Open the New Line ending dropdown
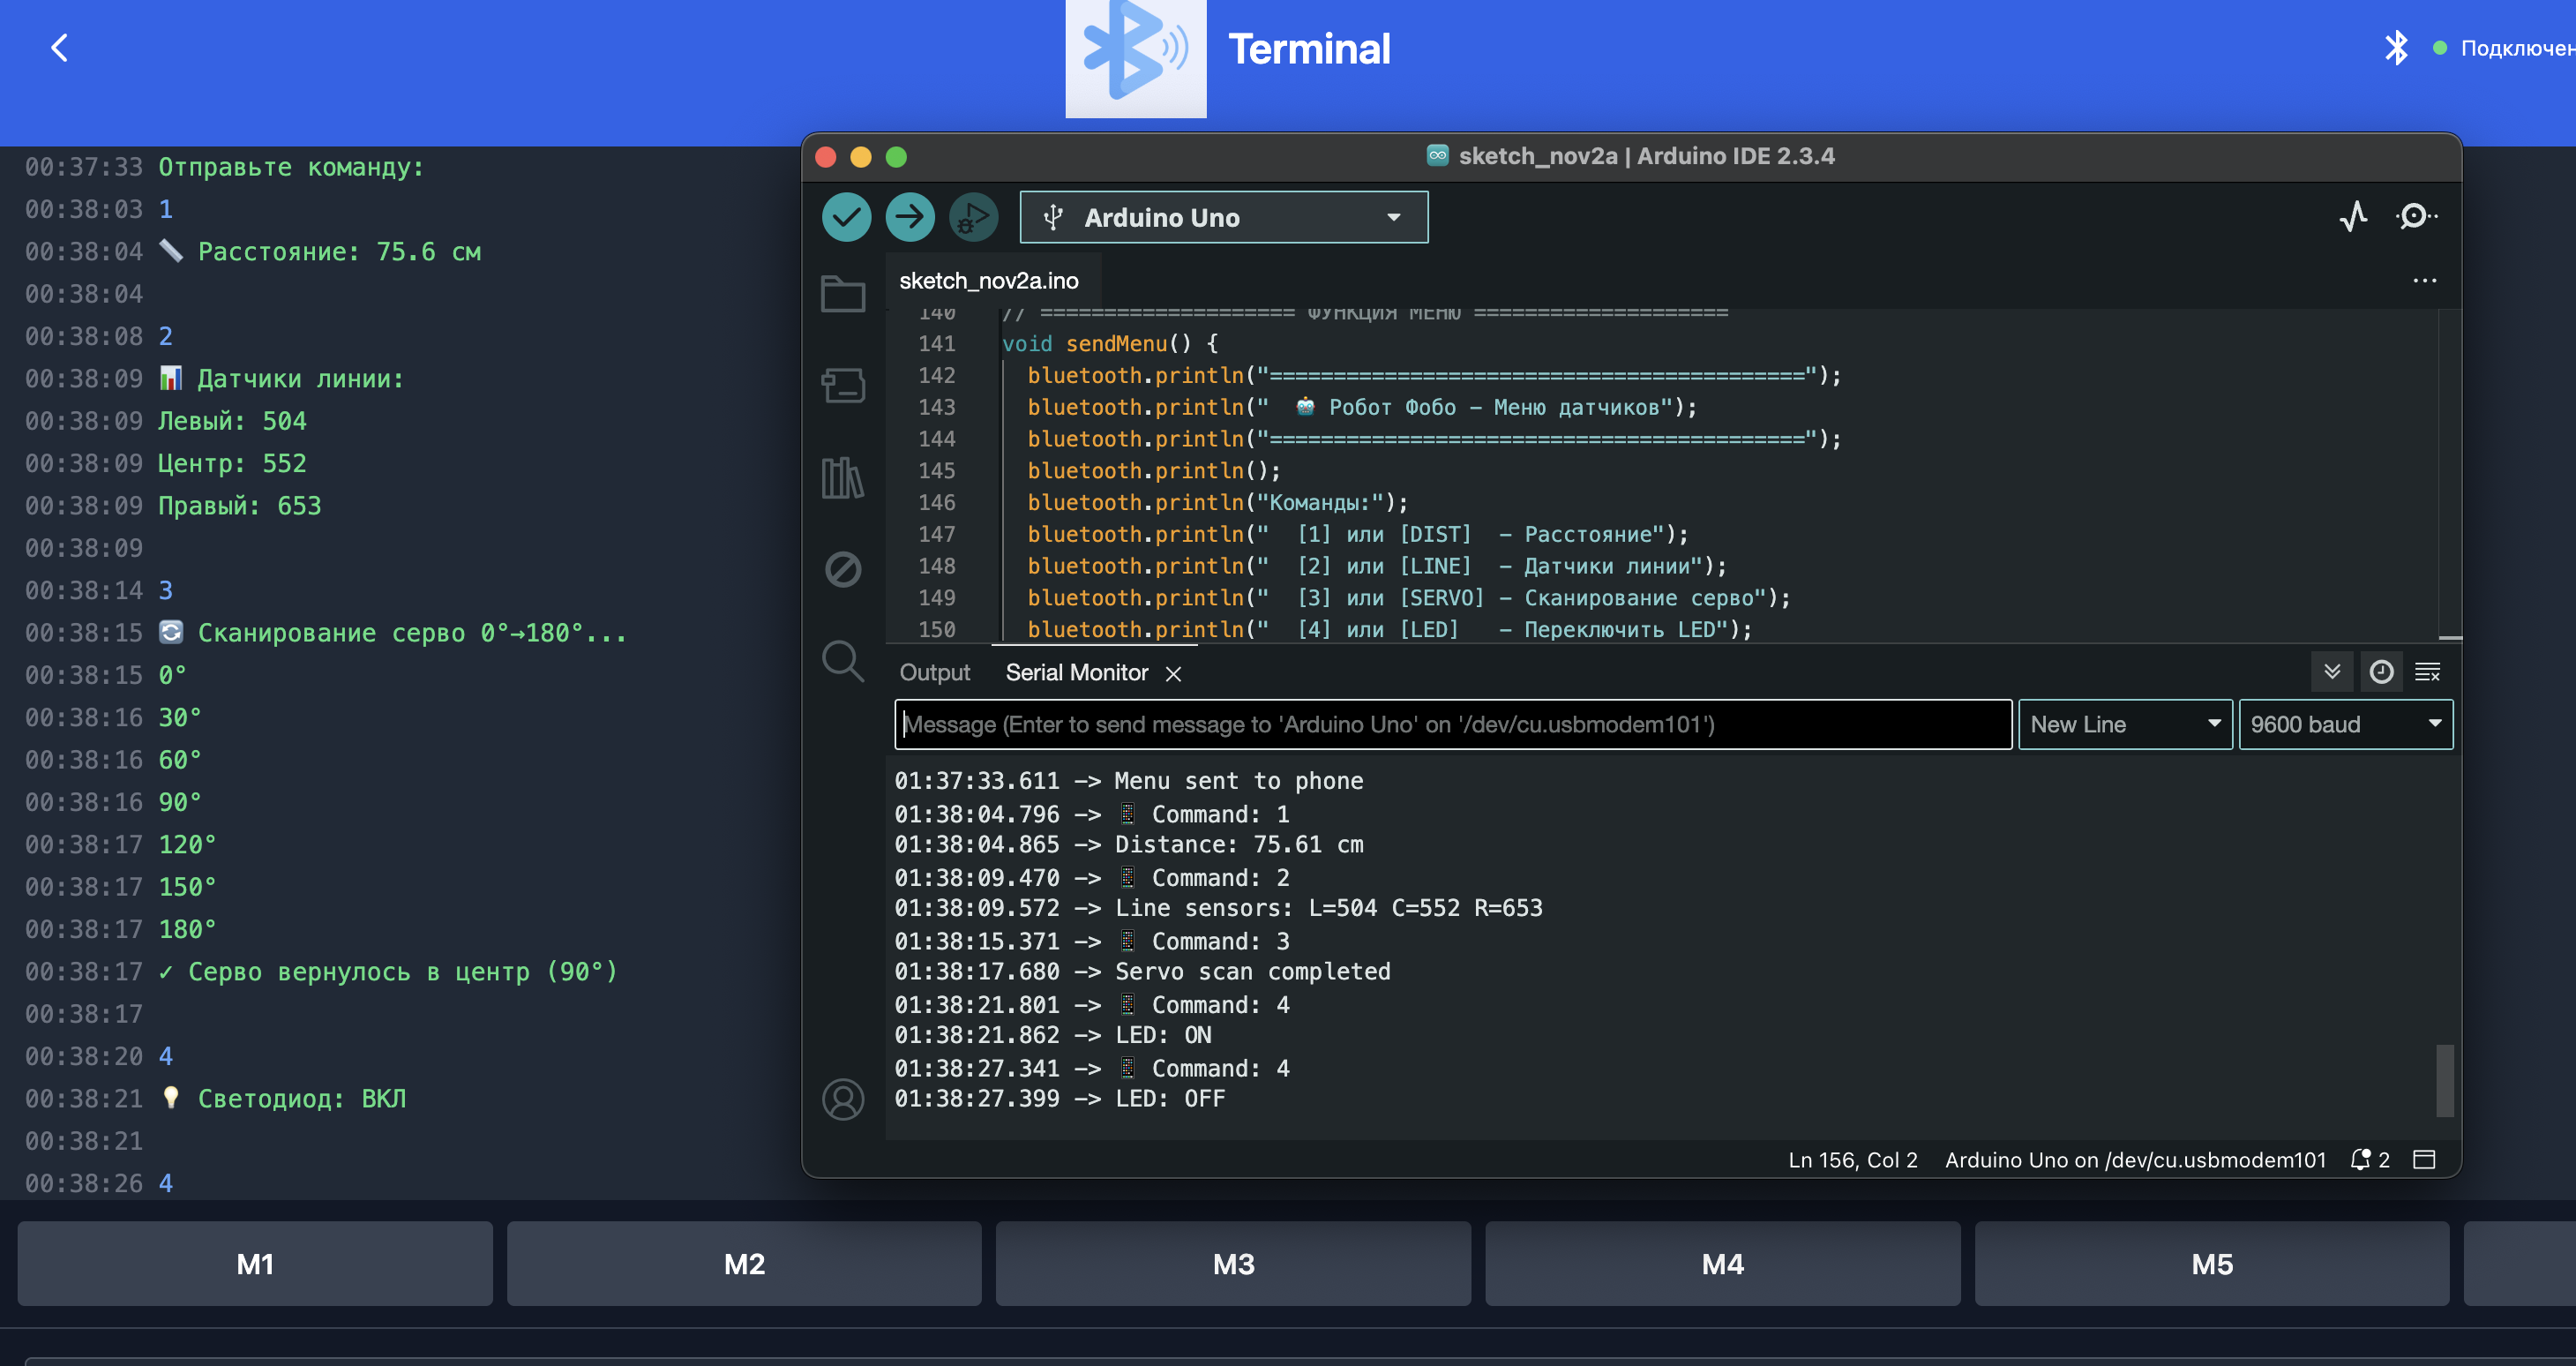This screenshot has width=2576, height=1366. point(2124,724)
